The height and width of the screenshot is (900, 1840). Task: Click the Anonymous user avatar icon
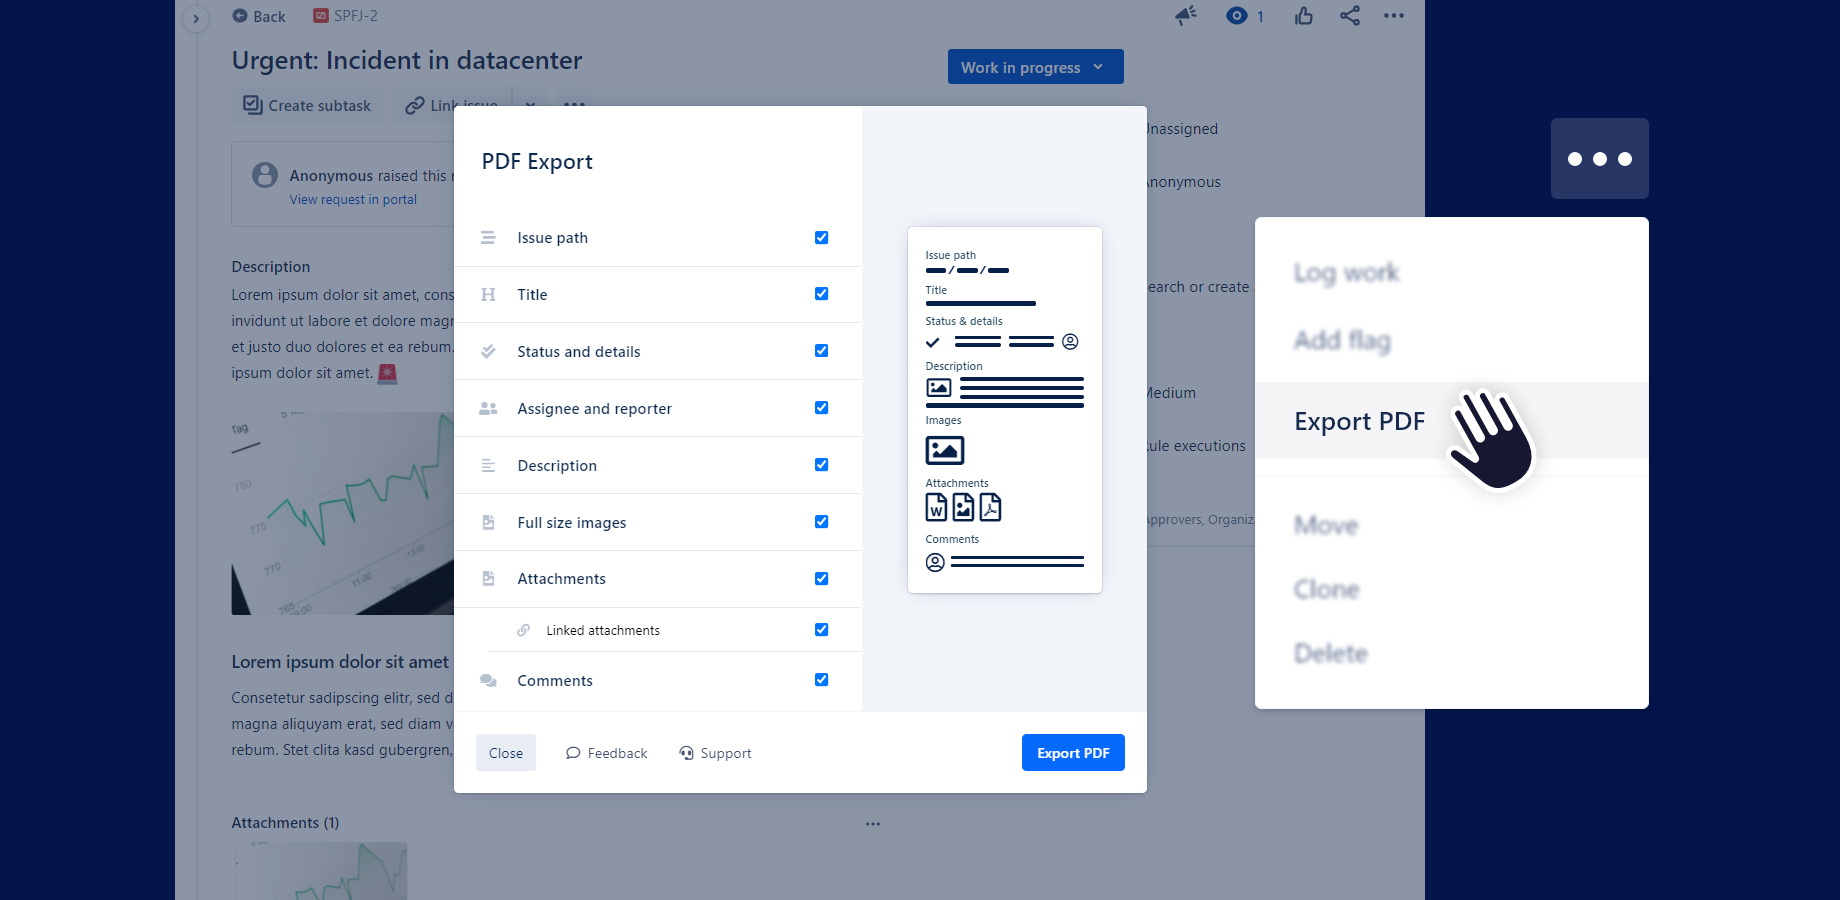(265, 175)
